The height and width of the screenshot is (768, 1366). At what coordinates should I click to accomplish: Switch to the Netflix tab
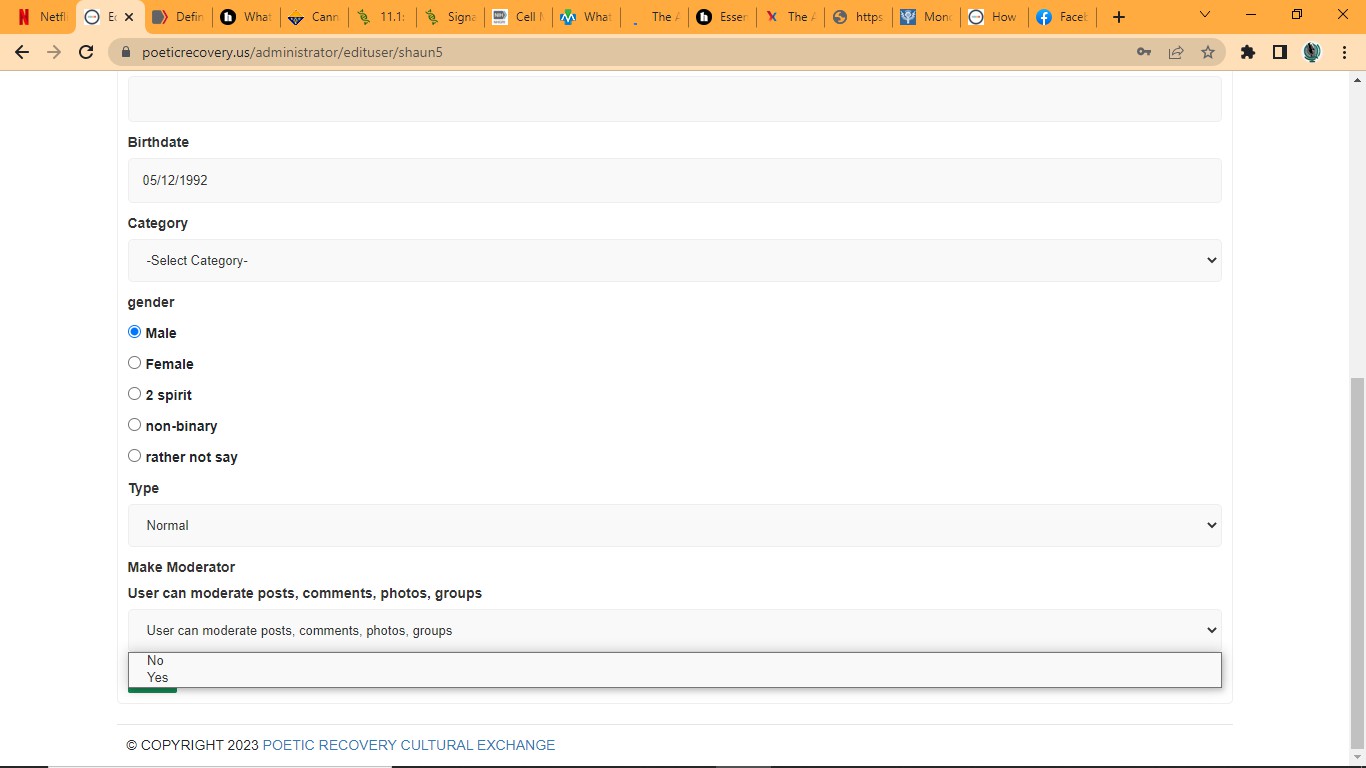click(42, 17)
